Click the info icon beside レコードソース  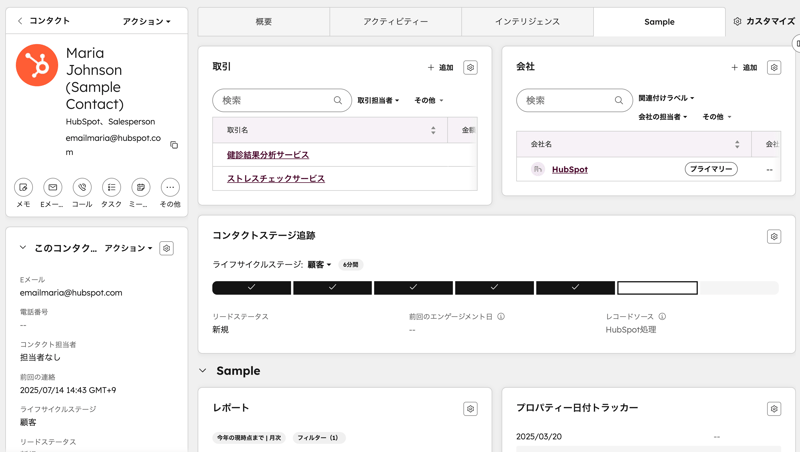tap(662, 317)
